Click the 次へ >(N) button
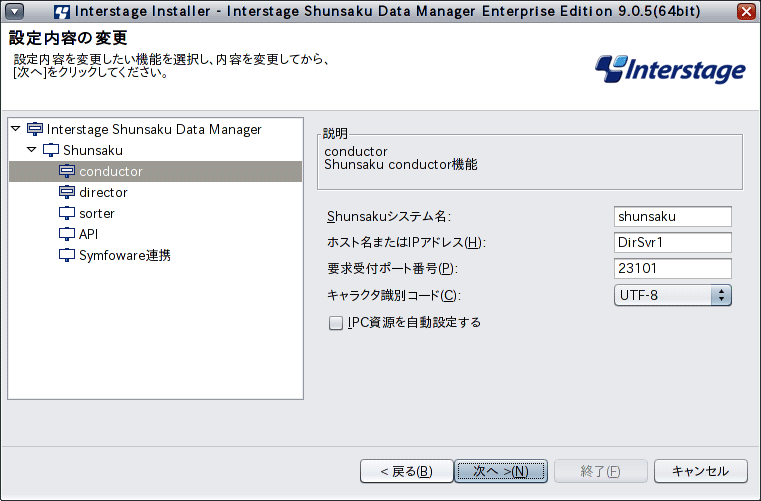Viewport: 761px width, 501px height. pos(501,471)
